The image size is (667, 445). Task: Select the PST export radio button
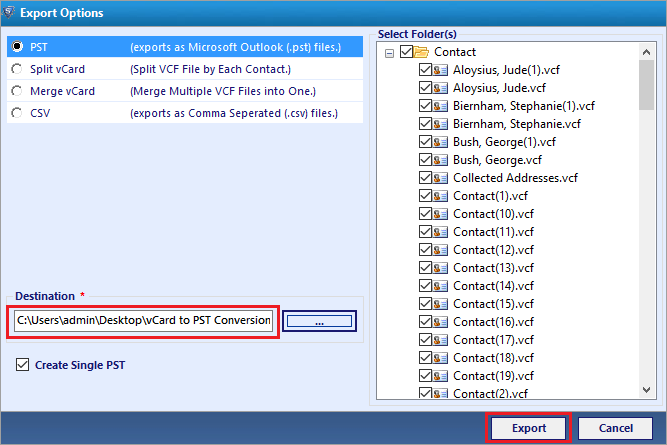click(17, 46)
